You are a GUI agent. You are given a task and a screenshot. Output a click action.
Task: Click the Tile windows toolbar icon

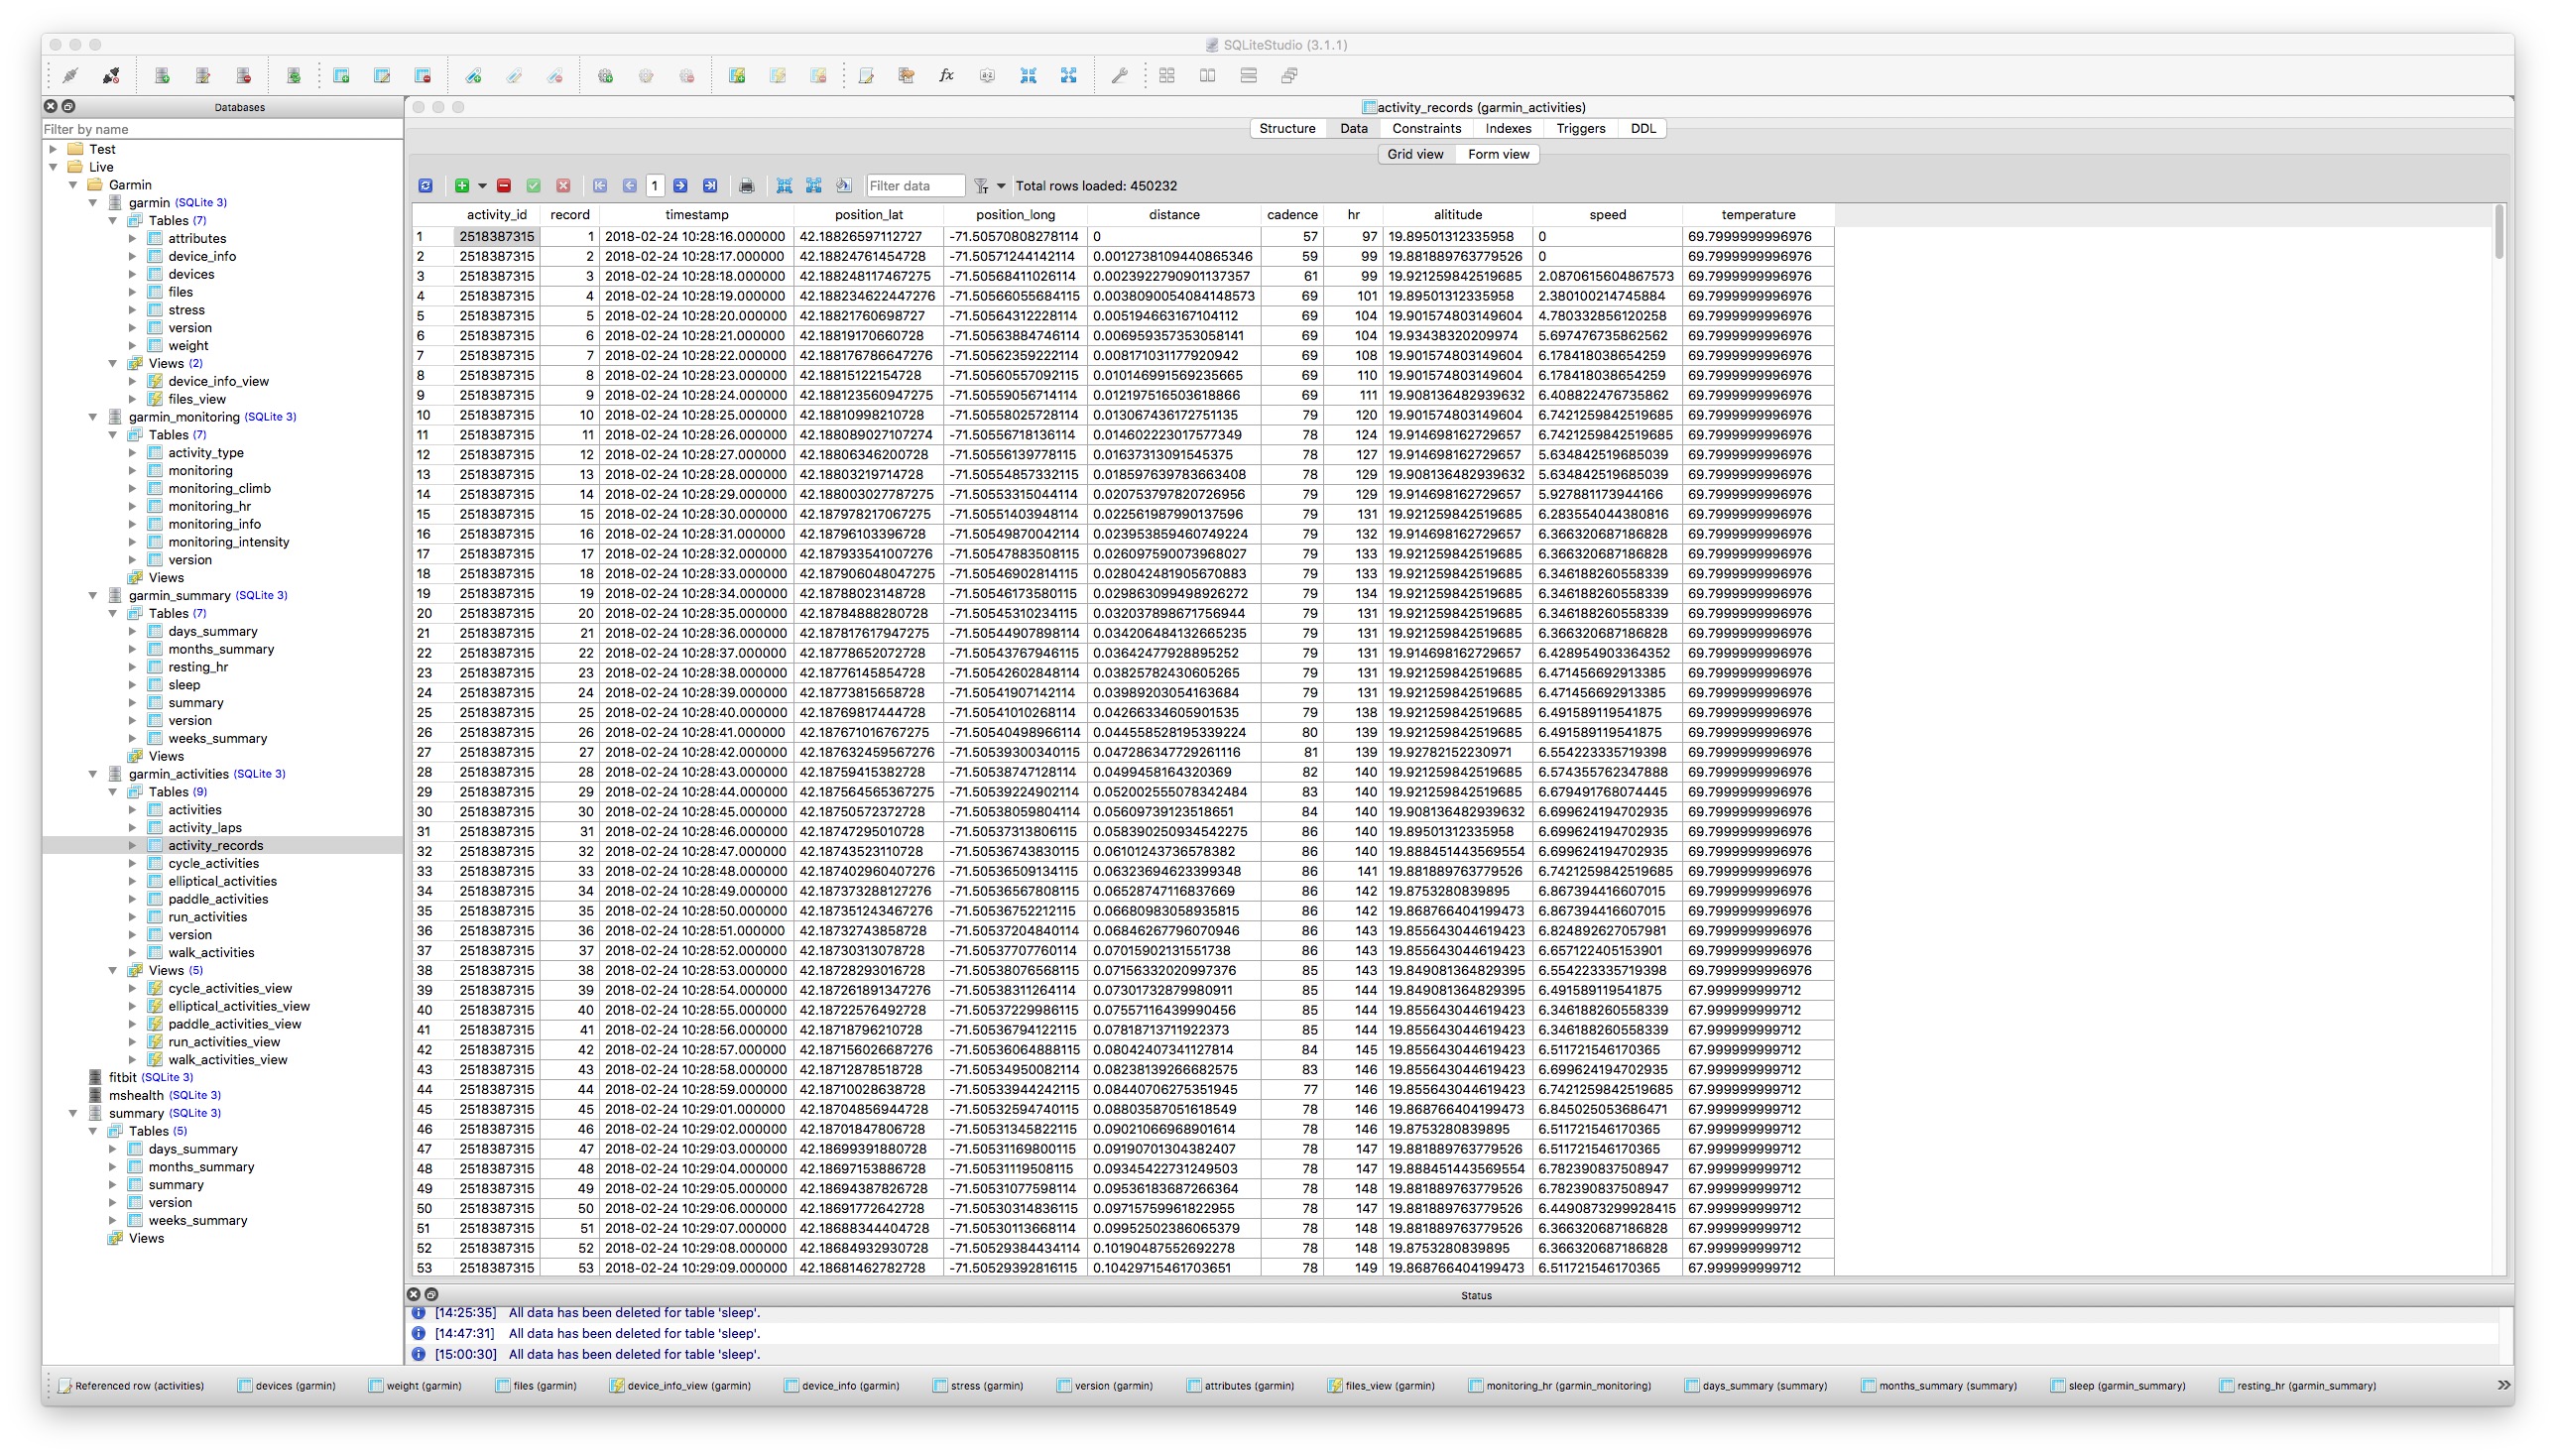[x=1167, y=75]
